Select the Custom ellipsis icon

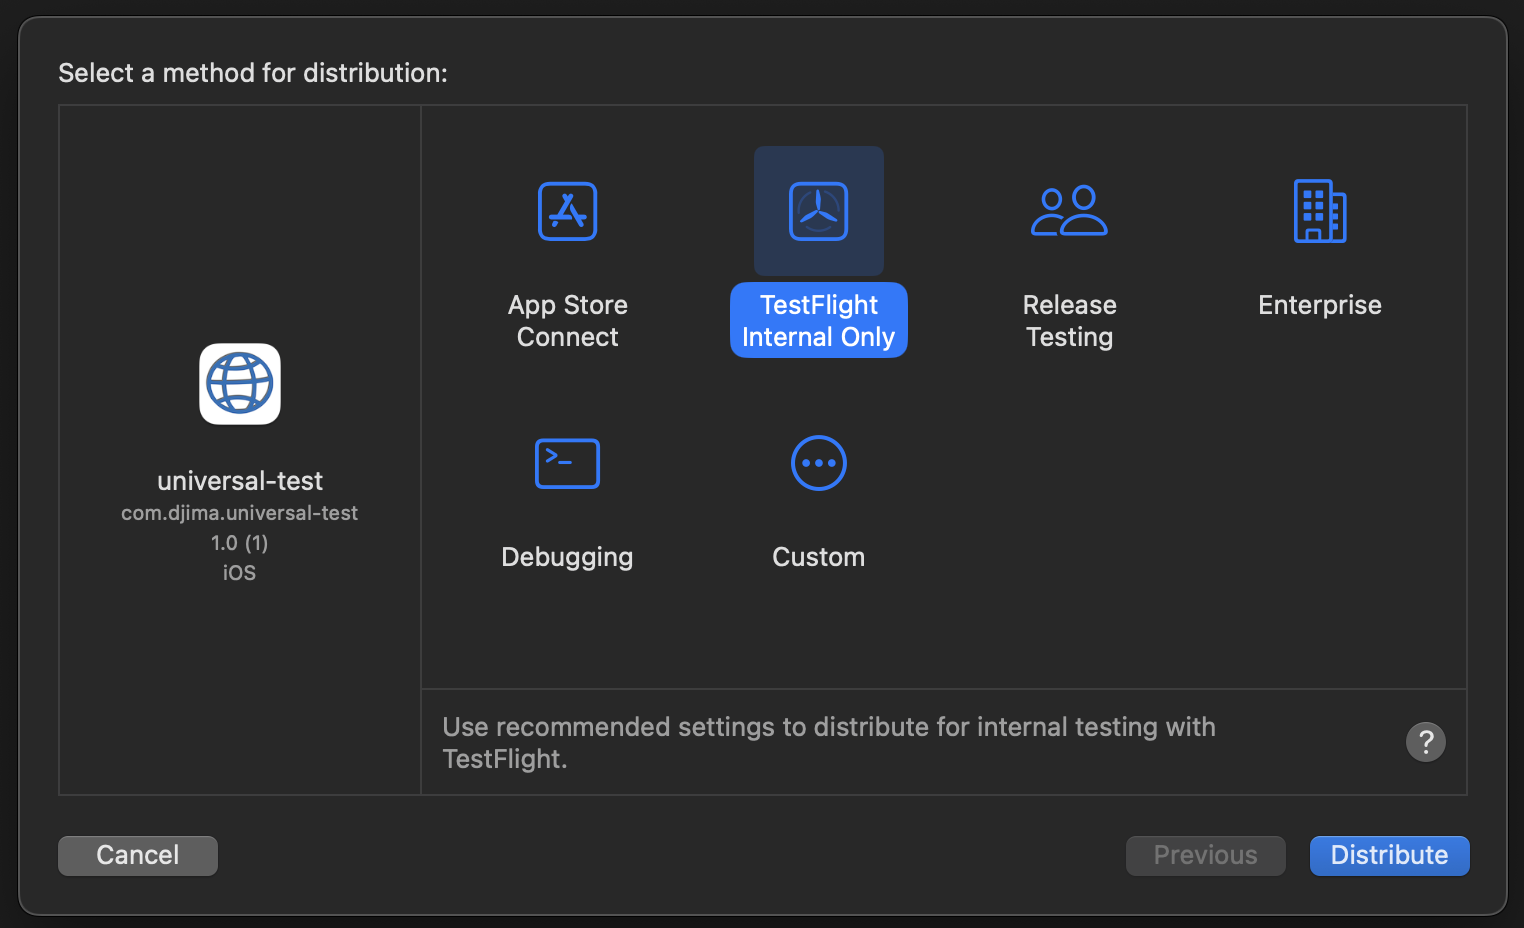[818, 463]
